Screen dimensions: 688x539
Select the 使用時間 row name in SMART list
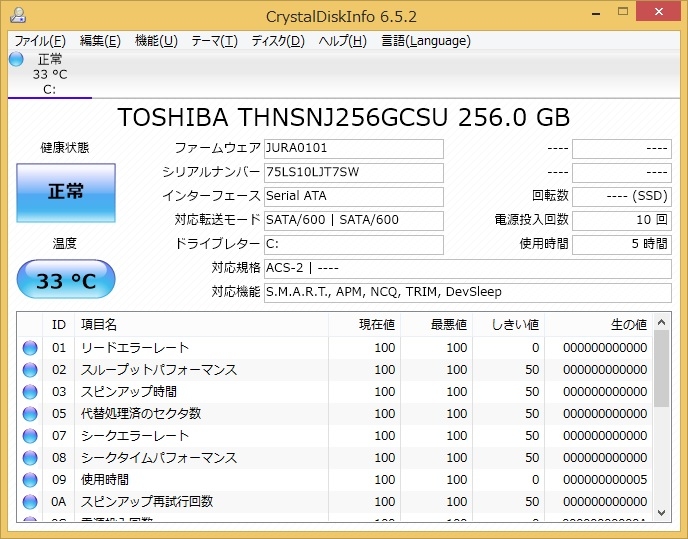105,479
